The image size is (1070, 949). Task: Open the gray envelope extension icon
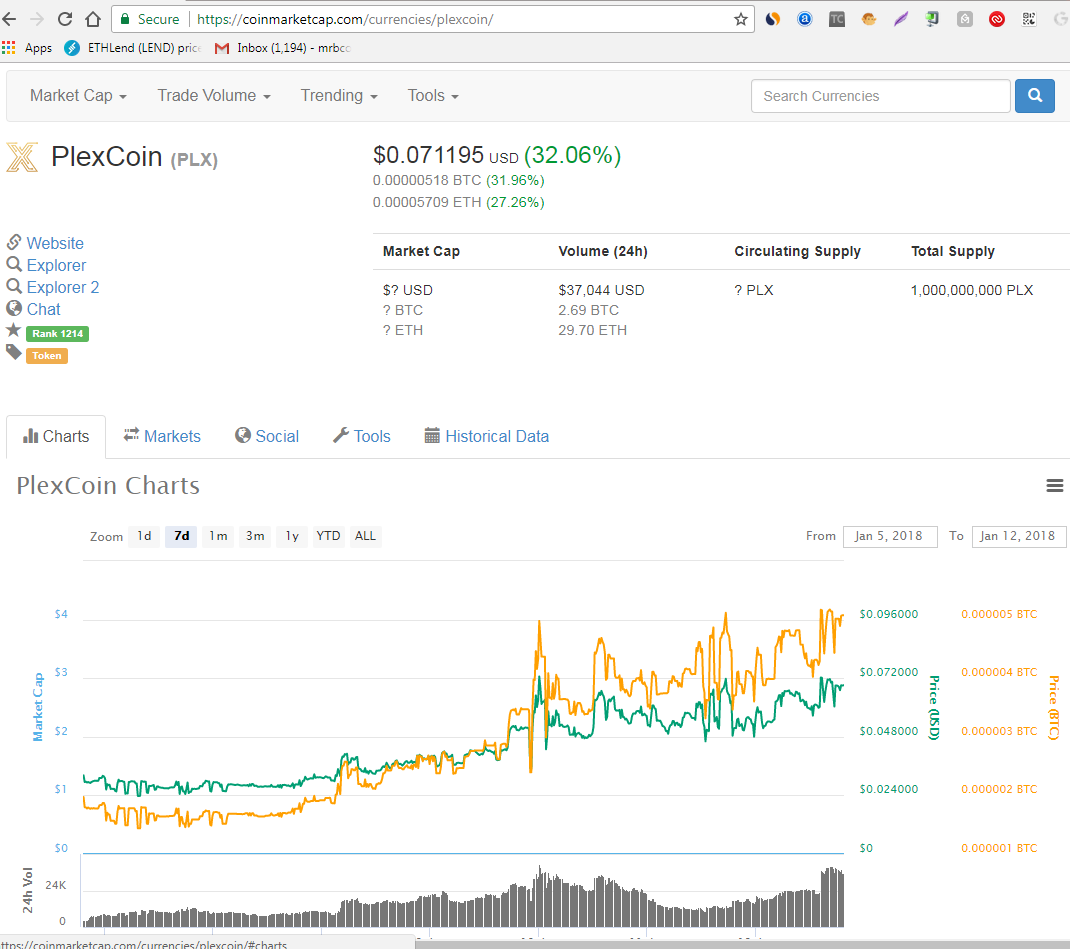click(964, 19)
